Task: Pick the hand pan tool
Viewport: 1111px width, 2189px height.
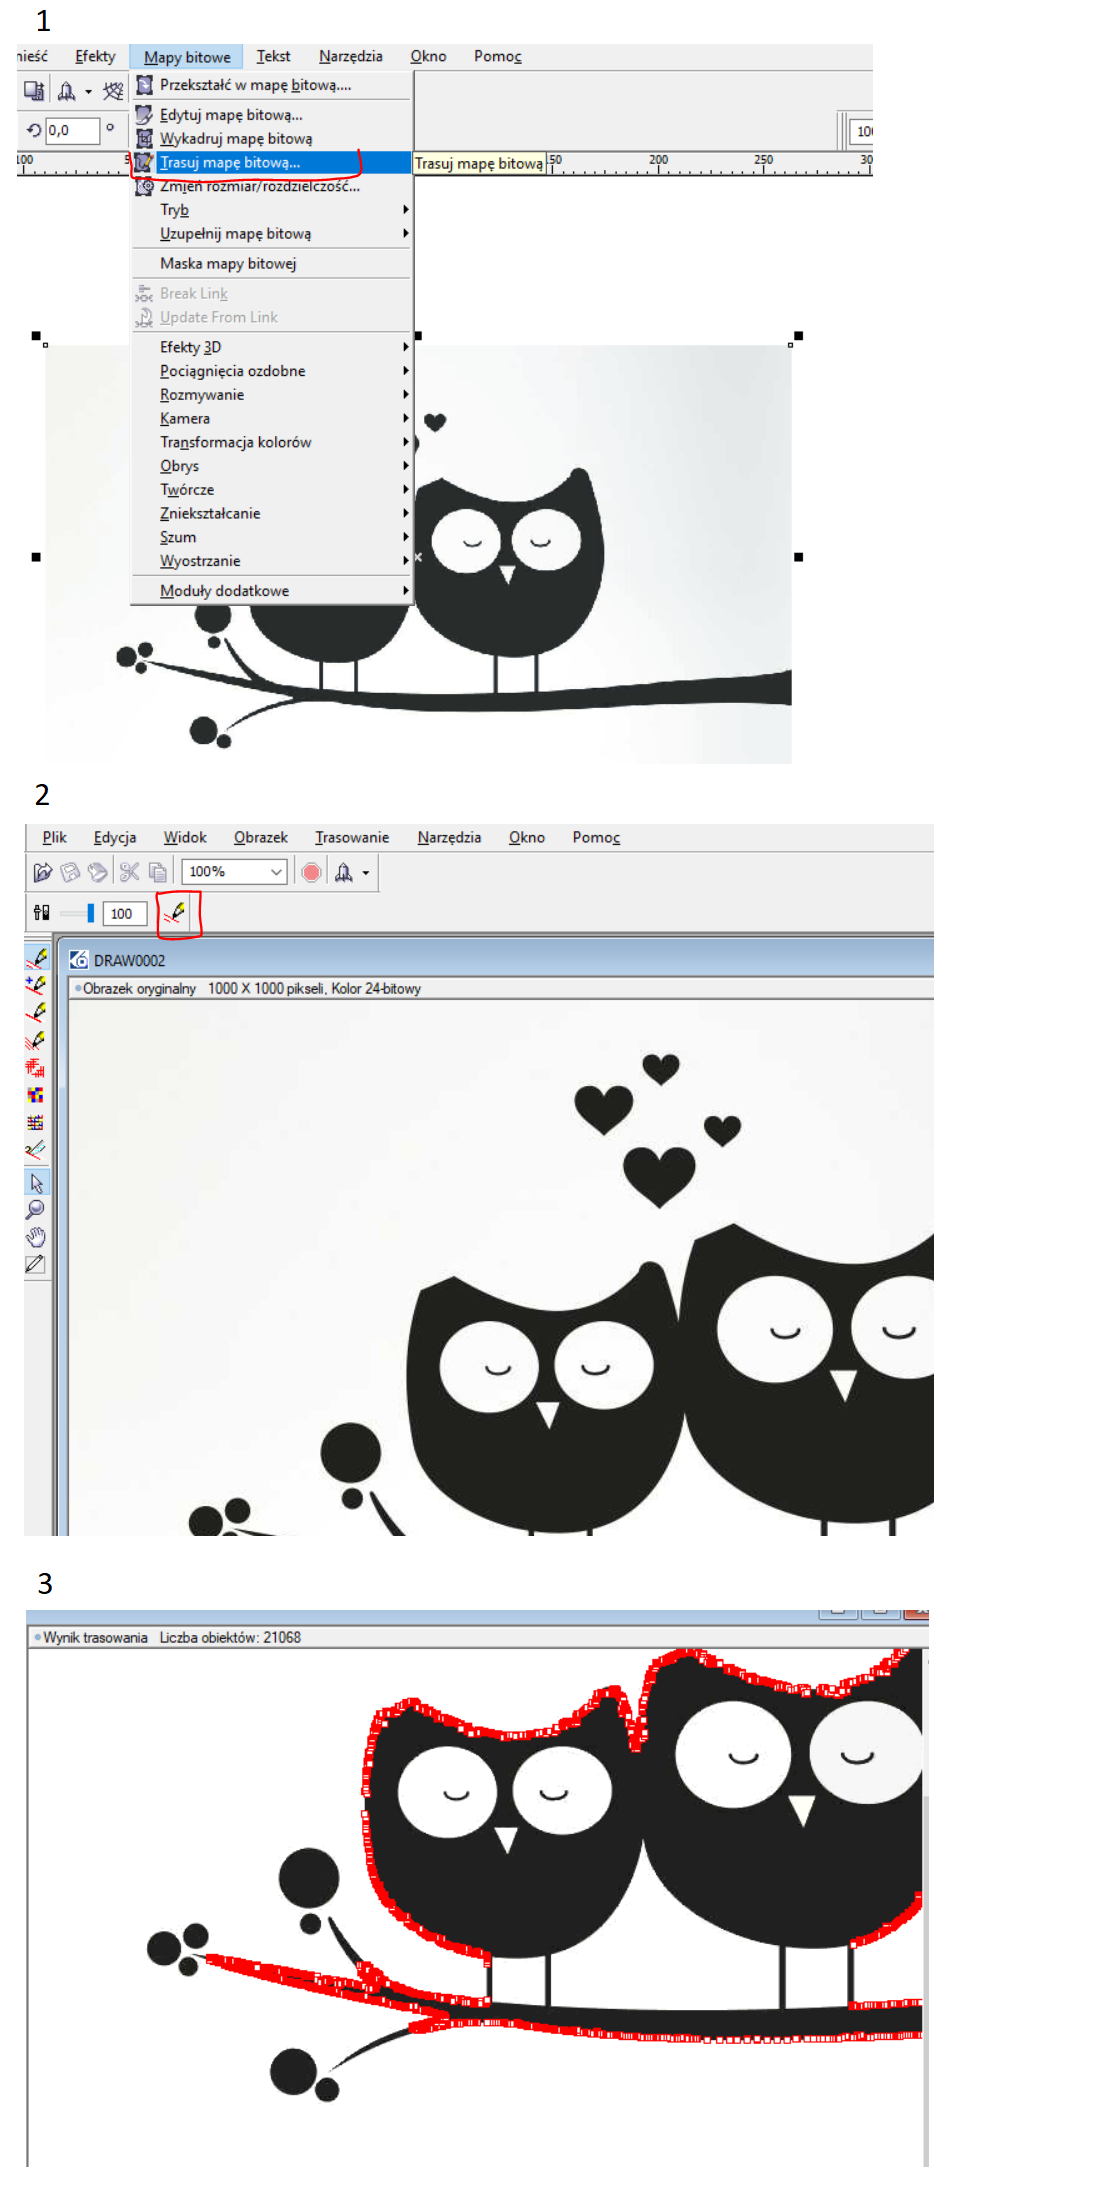Action: (36, 1237)
